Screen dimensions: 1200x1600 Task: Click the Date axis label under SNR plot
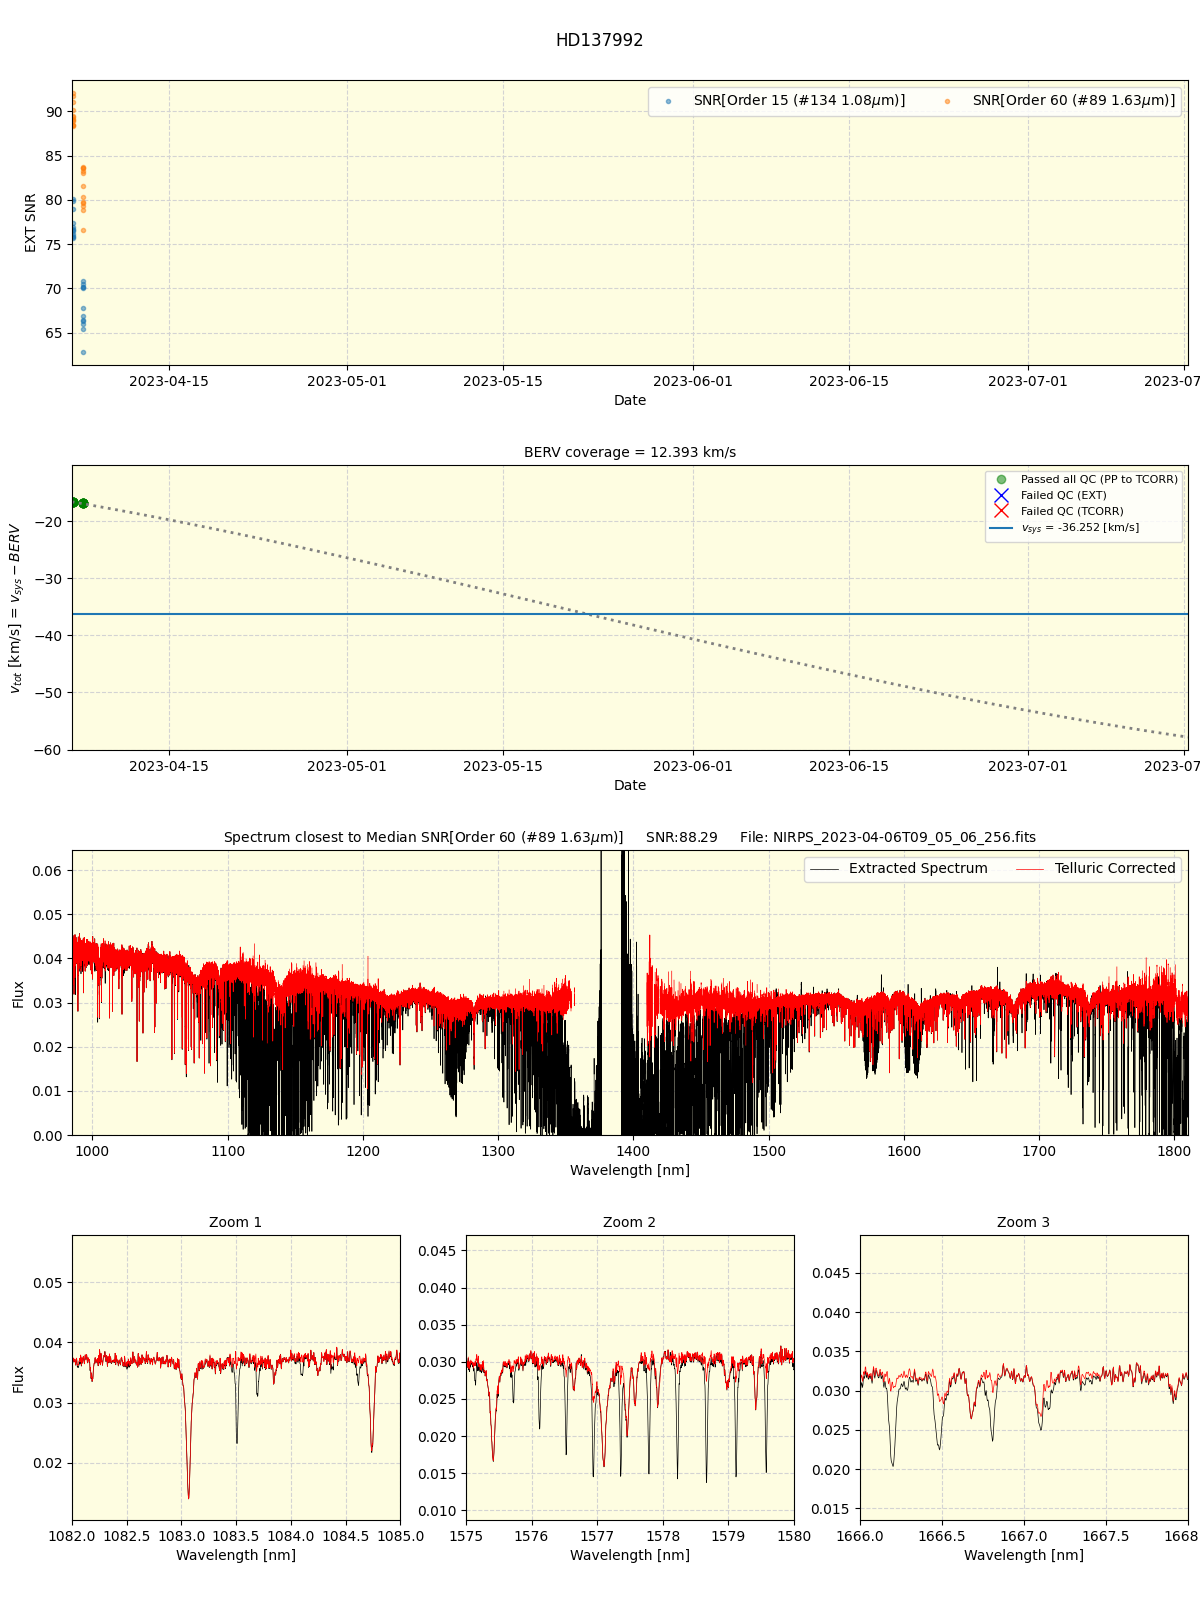tap(630, 400)
